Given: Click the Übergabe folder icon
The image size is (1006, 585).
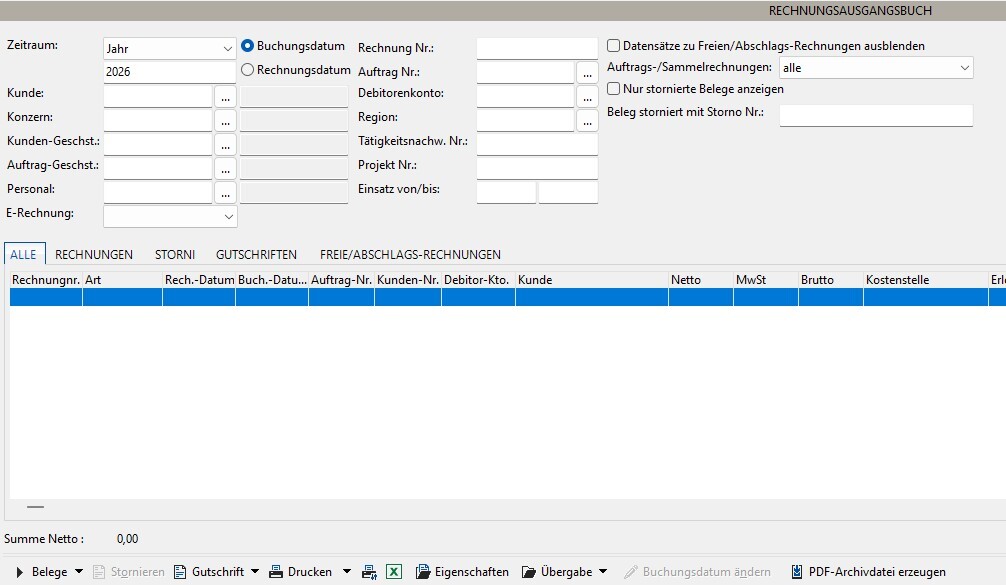Looking at the screenshot, I should [x=529, y=572].
